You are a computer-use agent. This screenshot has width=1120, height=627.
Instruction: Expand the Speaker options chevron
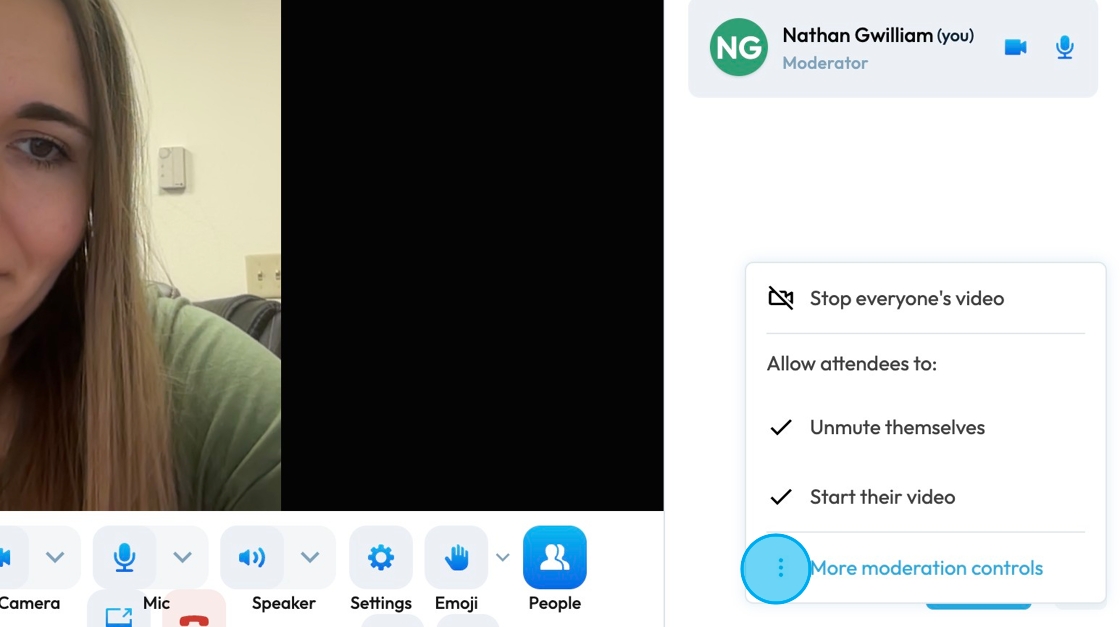point(309,557)
